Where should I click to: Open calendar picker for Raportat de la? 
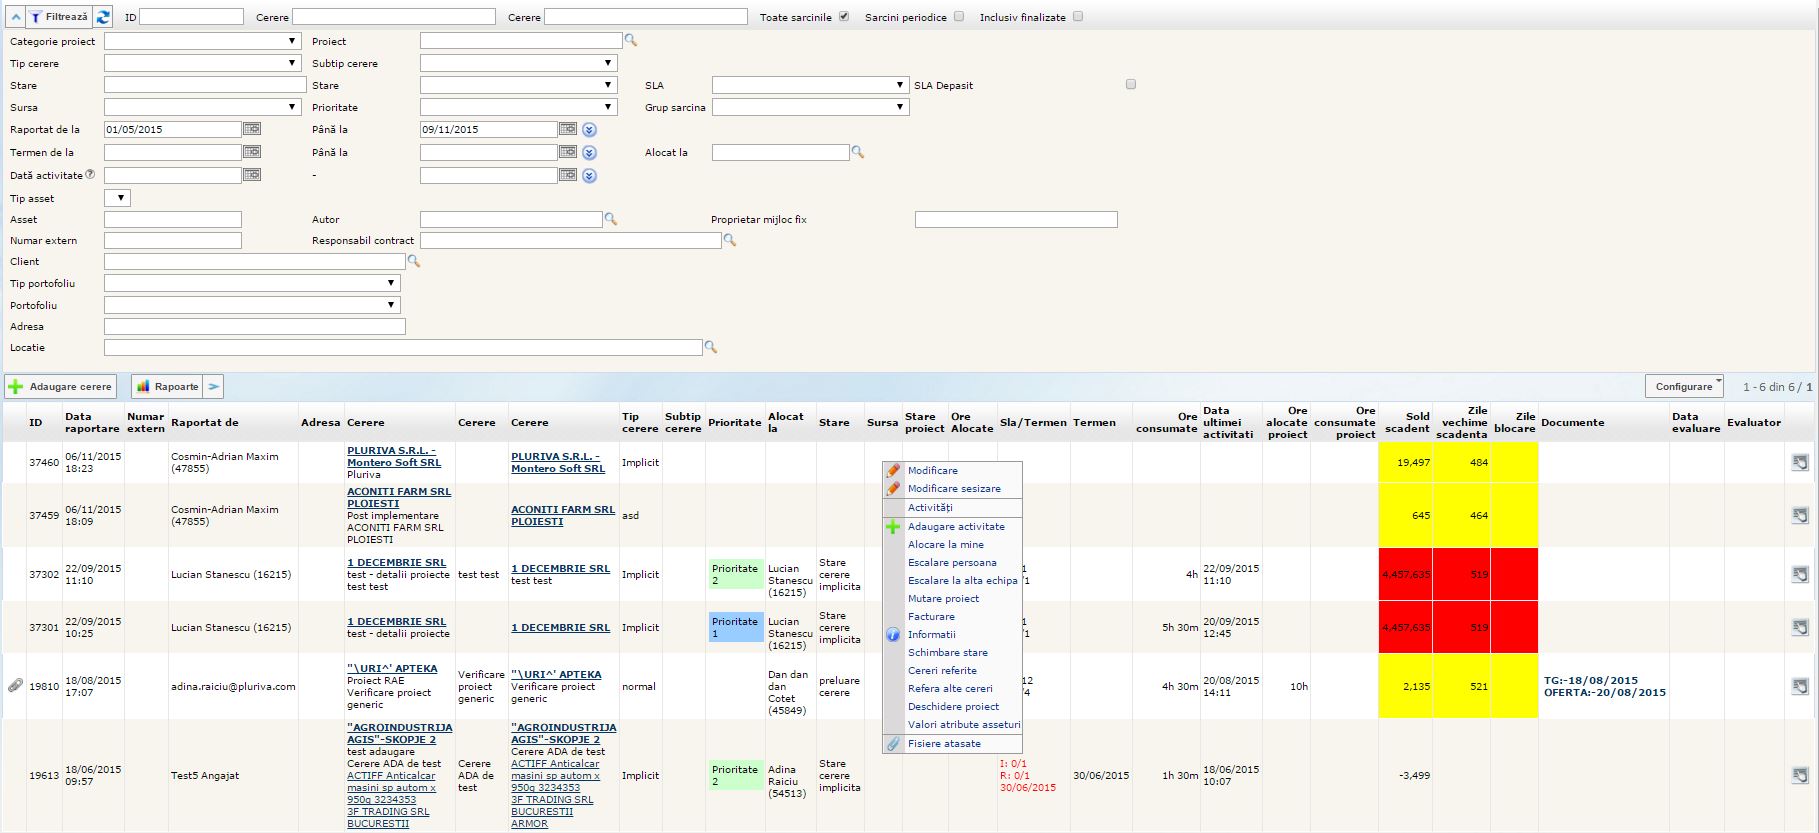[x=252, y=129]
